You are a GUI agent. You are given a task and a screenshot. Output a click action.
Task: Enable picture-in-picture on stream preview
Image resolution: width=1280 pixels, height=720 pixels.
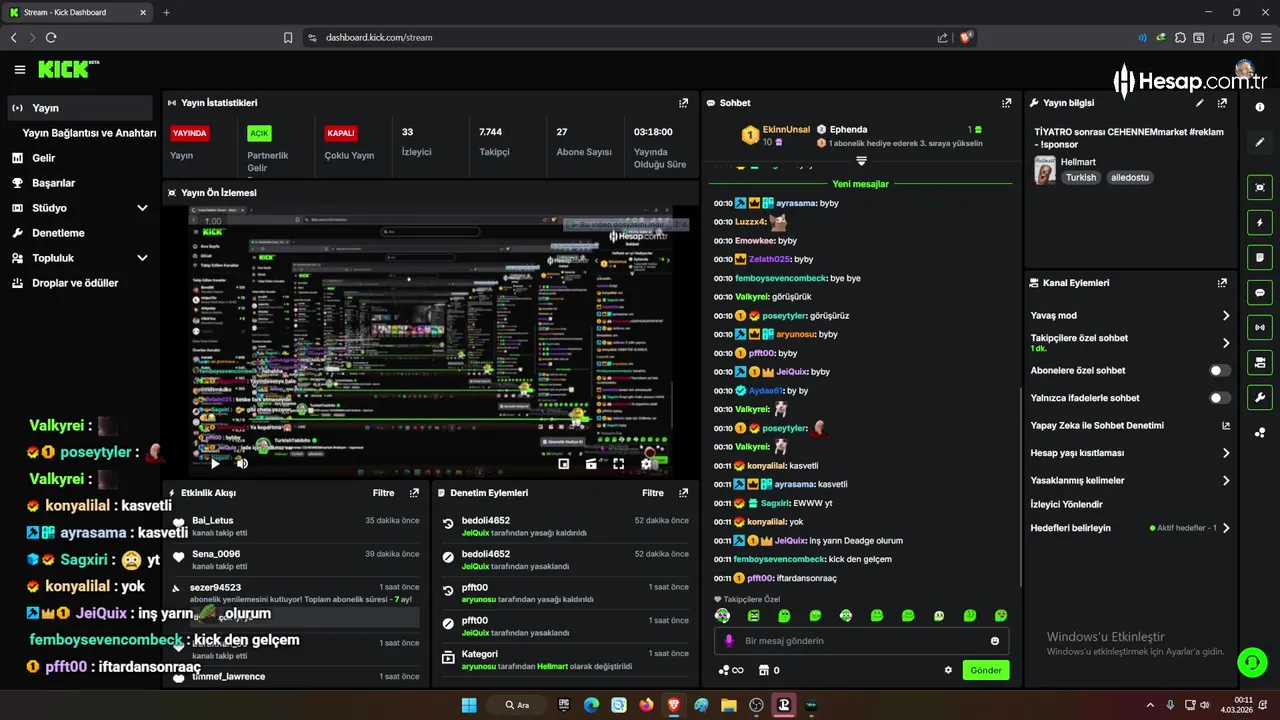pos(564,463)
